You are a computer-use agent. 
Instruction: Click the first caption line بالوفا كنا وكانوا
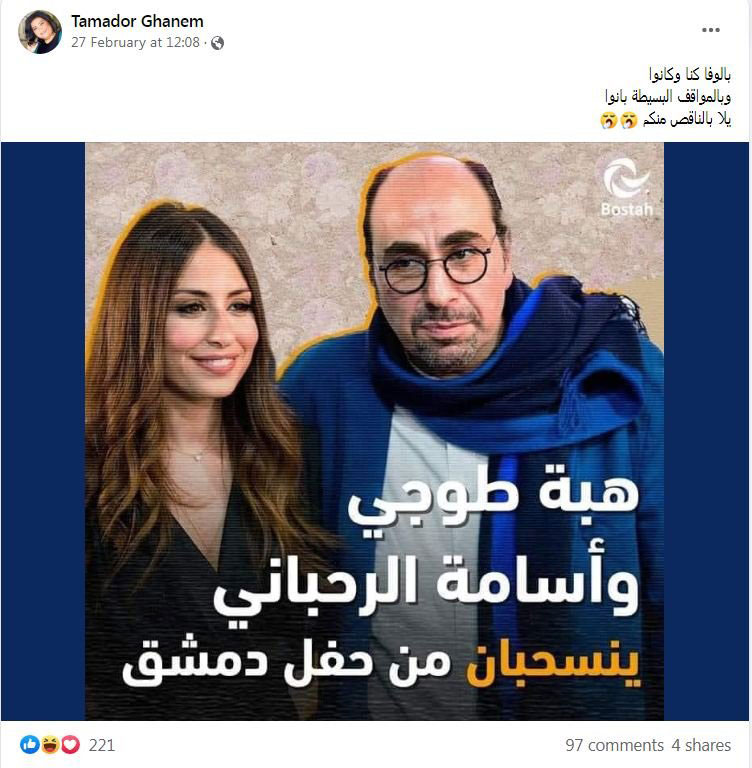690,74
